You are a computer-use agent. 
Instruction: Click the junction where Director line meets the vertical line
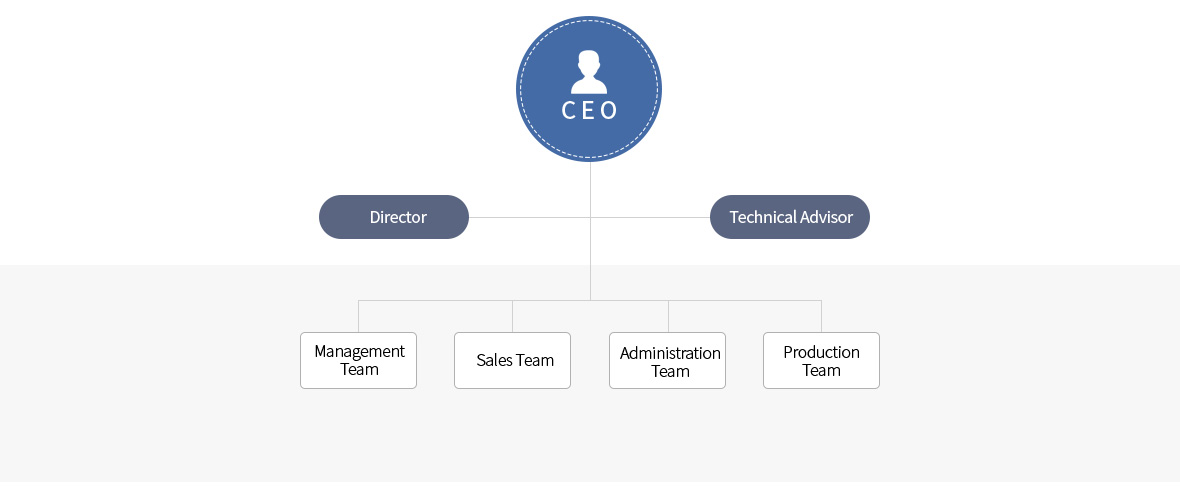pyautogui.click(x=590, y=217)
